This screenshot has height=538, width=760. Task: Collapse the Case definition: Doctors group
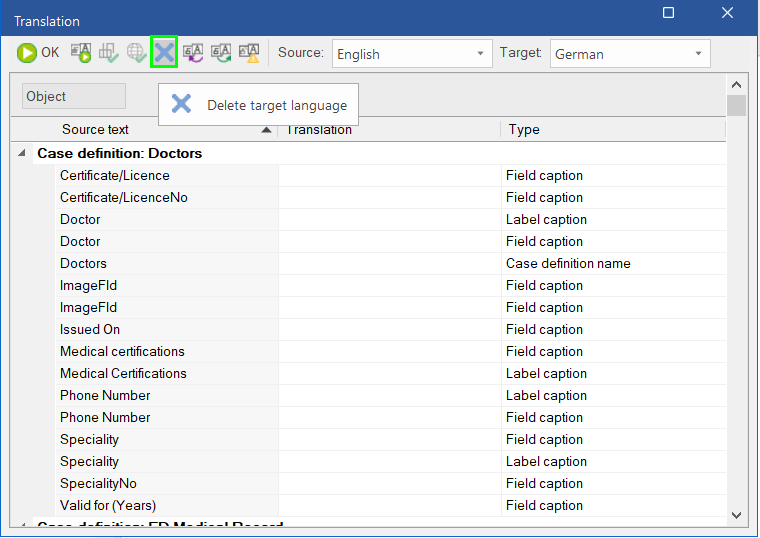point(21,153)
